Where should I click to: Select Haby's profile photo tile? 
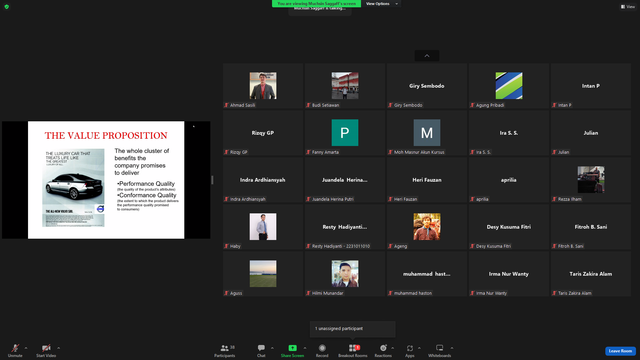(x=263, y=227)
